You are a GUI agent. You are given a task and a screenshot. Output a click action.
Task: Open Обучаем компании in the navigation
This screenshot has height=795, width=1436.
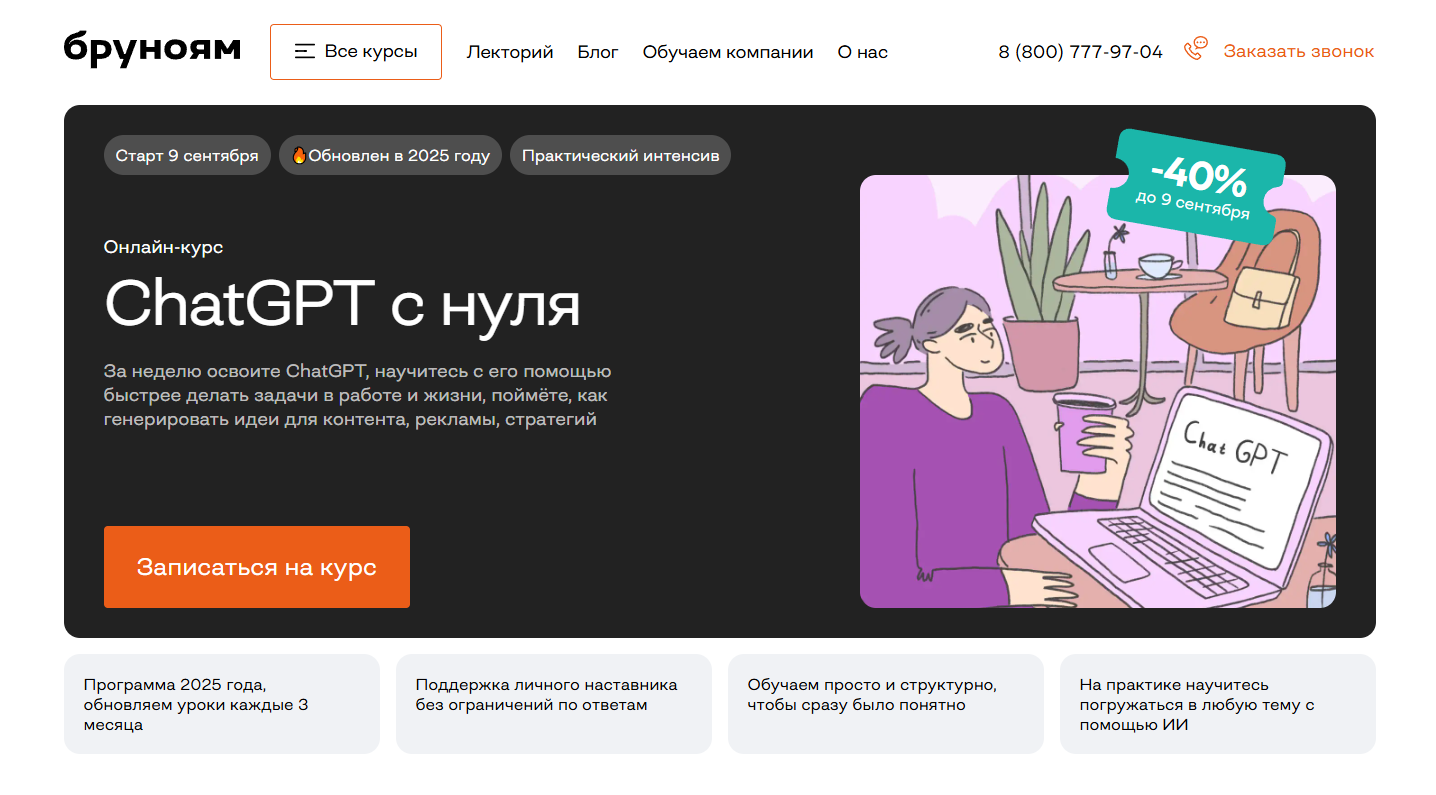click(x=728, y=52)
